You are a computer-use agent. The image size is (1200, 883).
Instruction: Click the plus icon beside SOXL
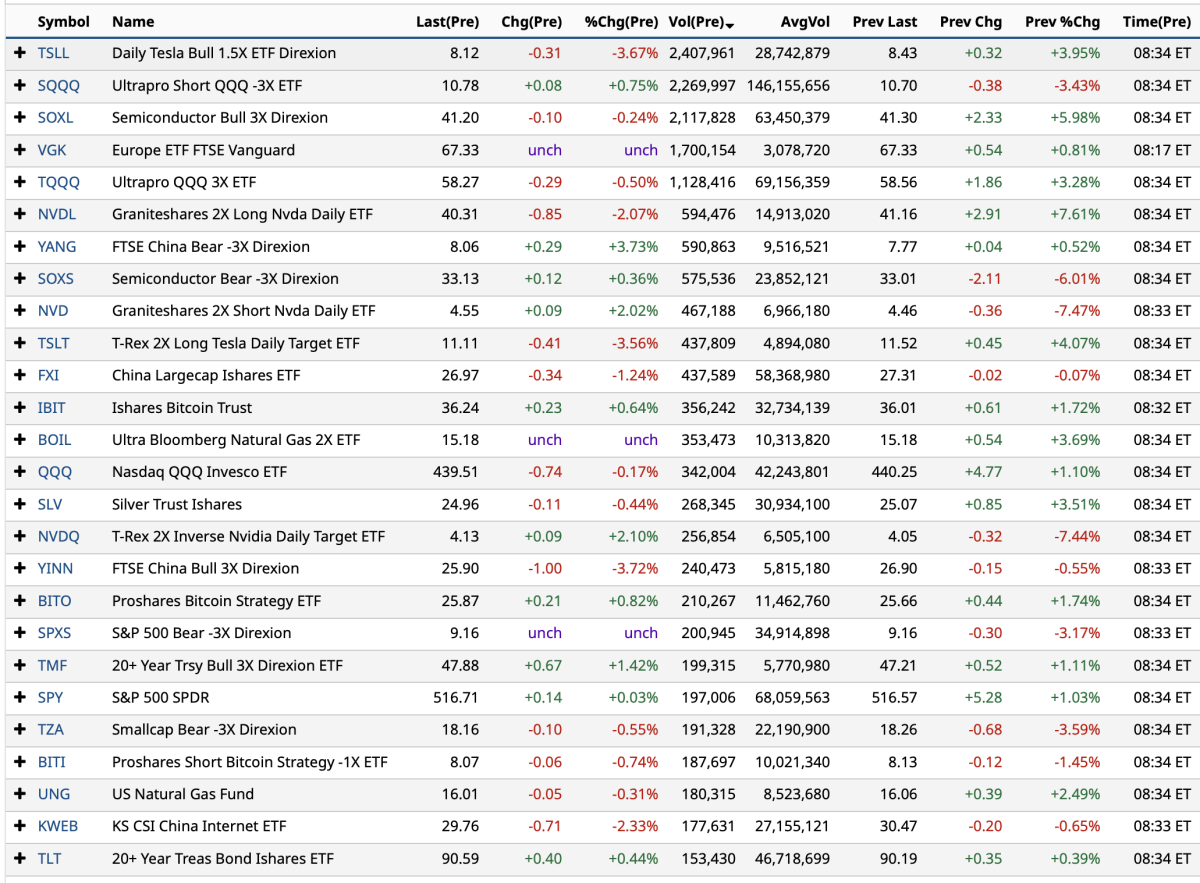click(x=19, y=118)
